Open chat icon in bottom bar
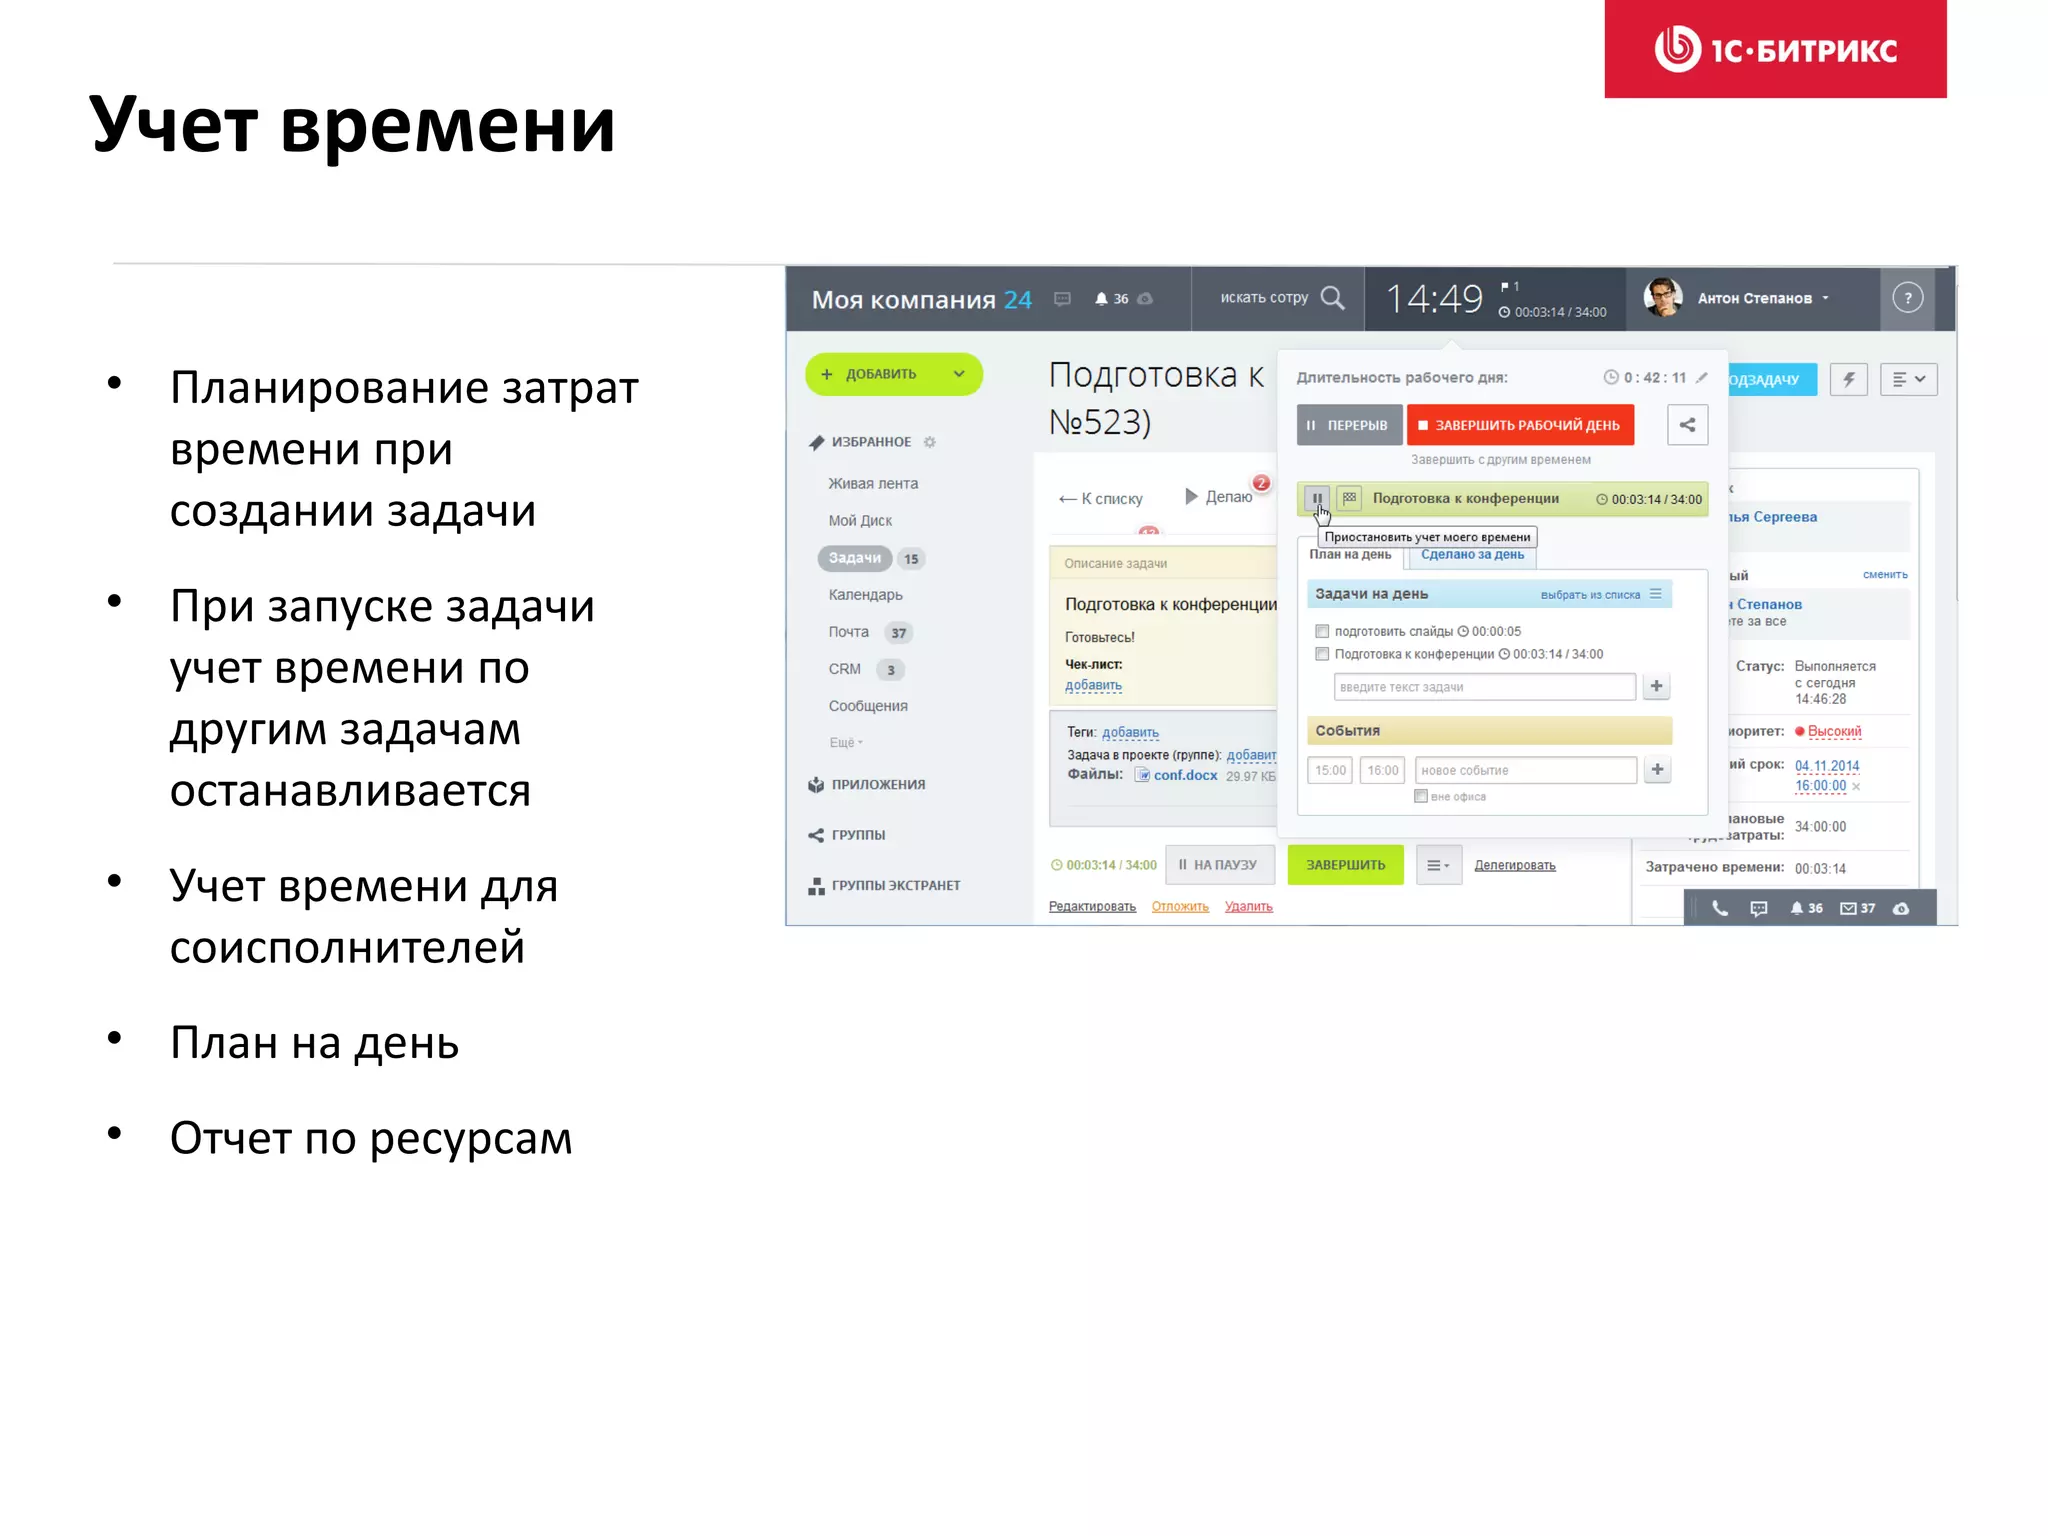Viewport: 2048px width, 1536px height. tap(1759, 908)
